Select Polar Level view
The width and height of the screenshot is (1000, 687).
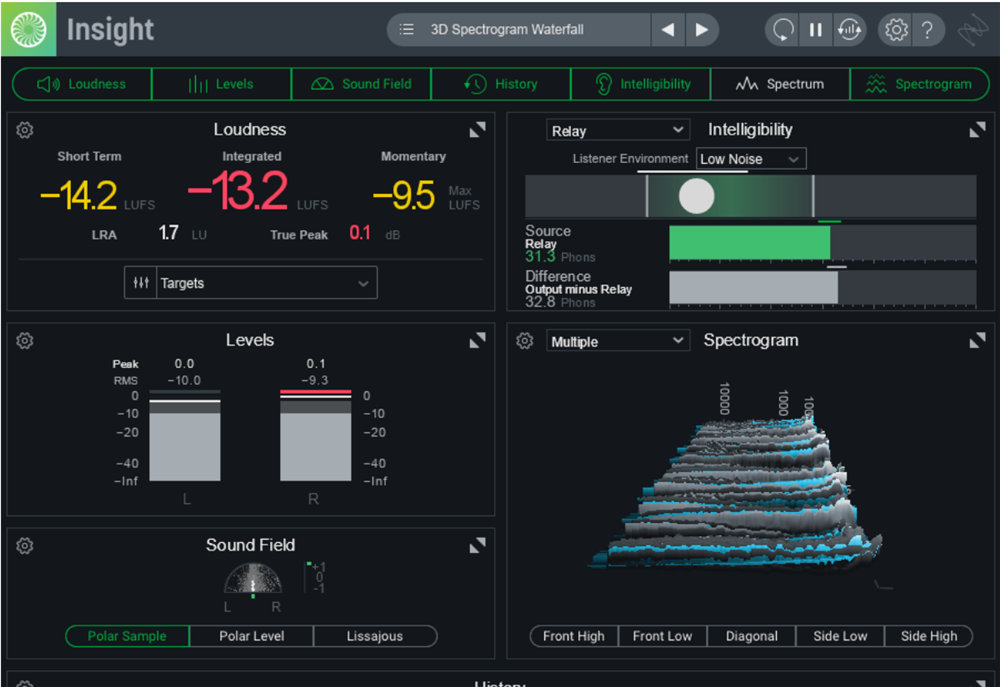(x=251, y=636)
